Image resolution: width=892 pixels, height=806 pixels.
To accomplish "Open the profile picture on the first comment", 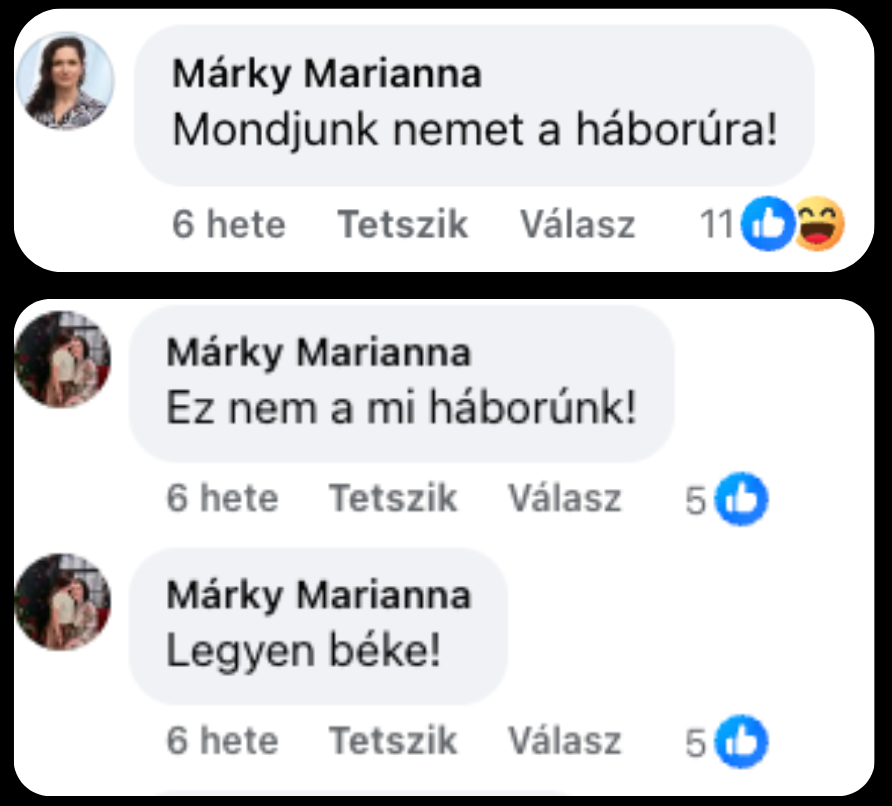I will coord(65,81).
